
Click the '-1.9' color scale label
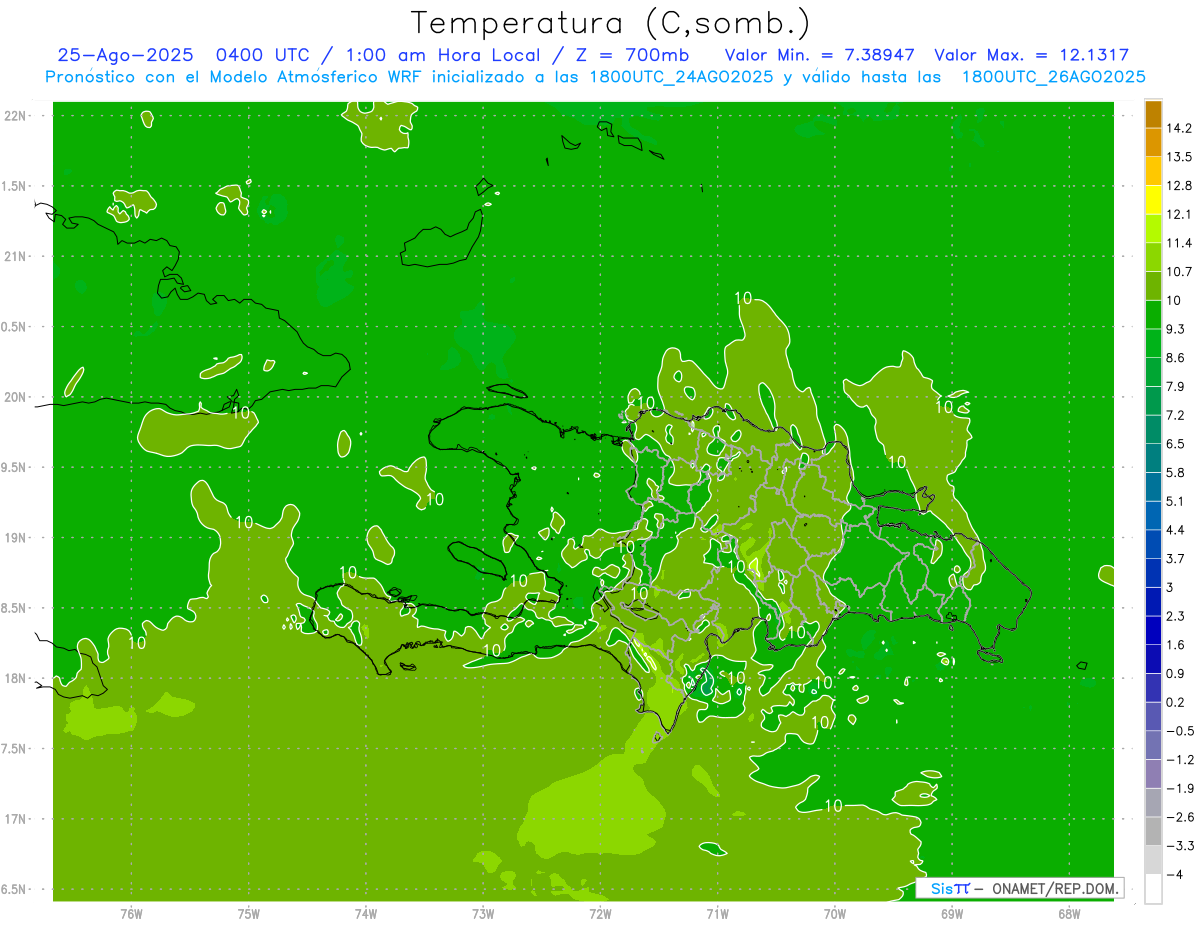(x=1179, y=788)
